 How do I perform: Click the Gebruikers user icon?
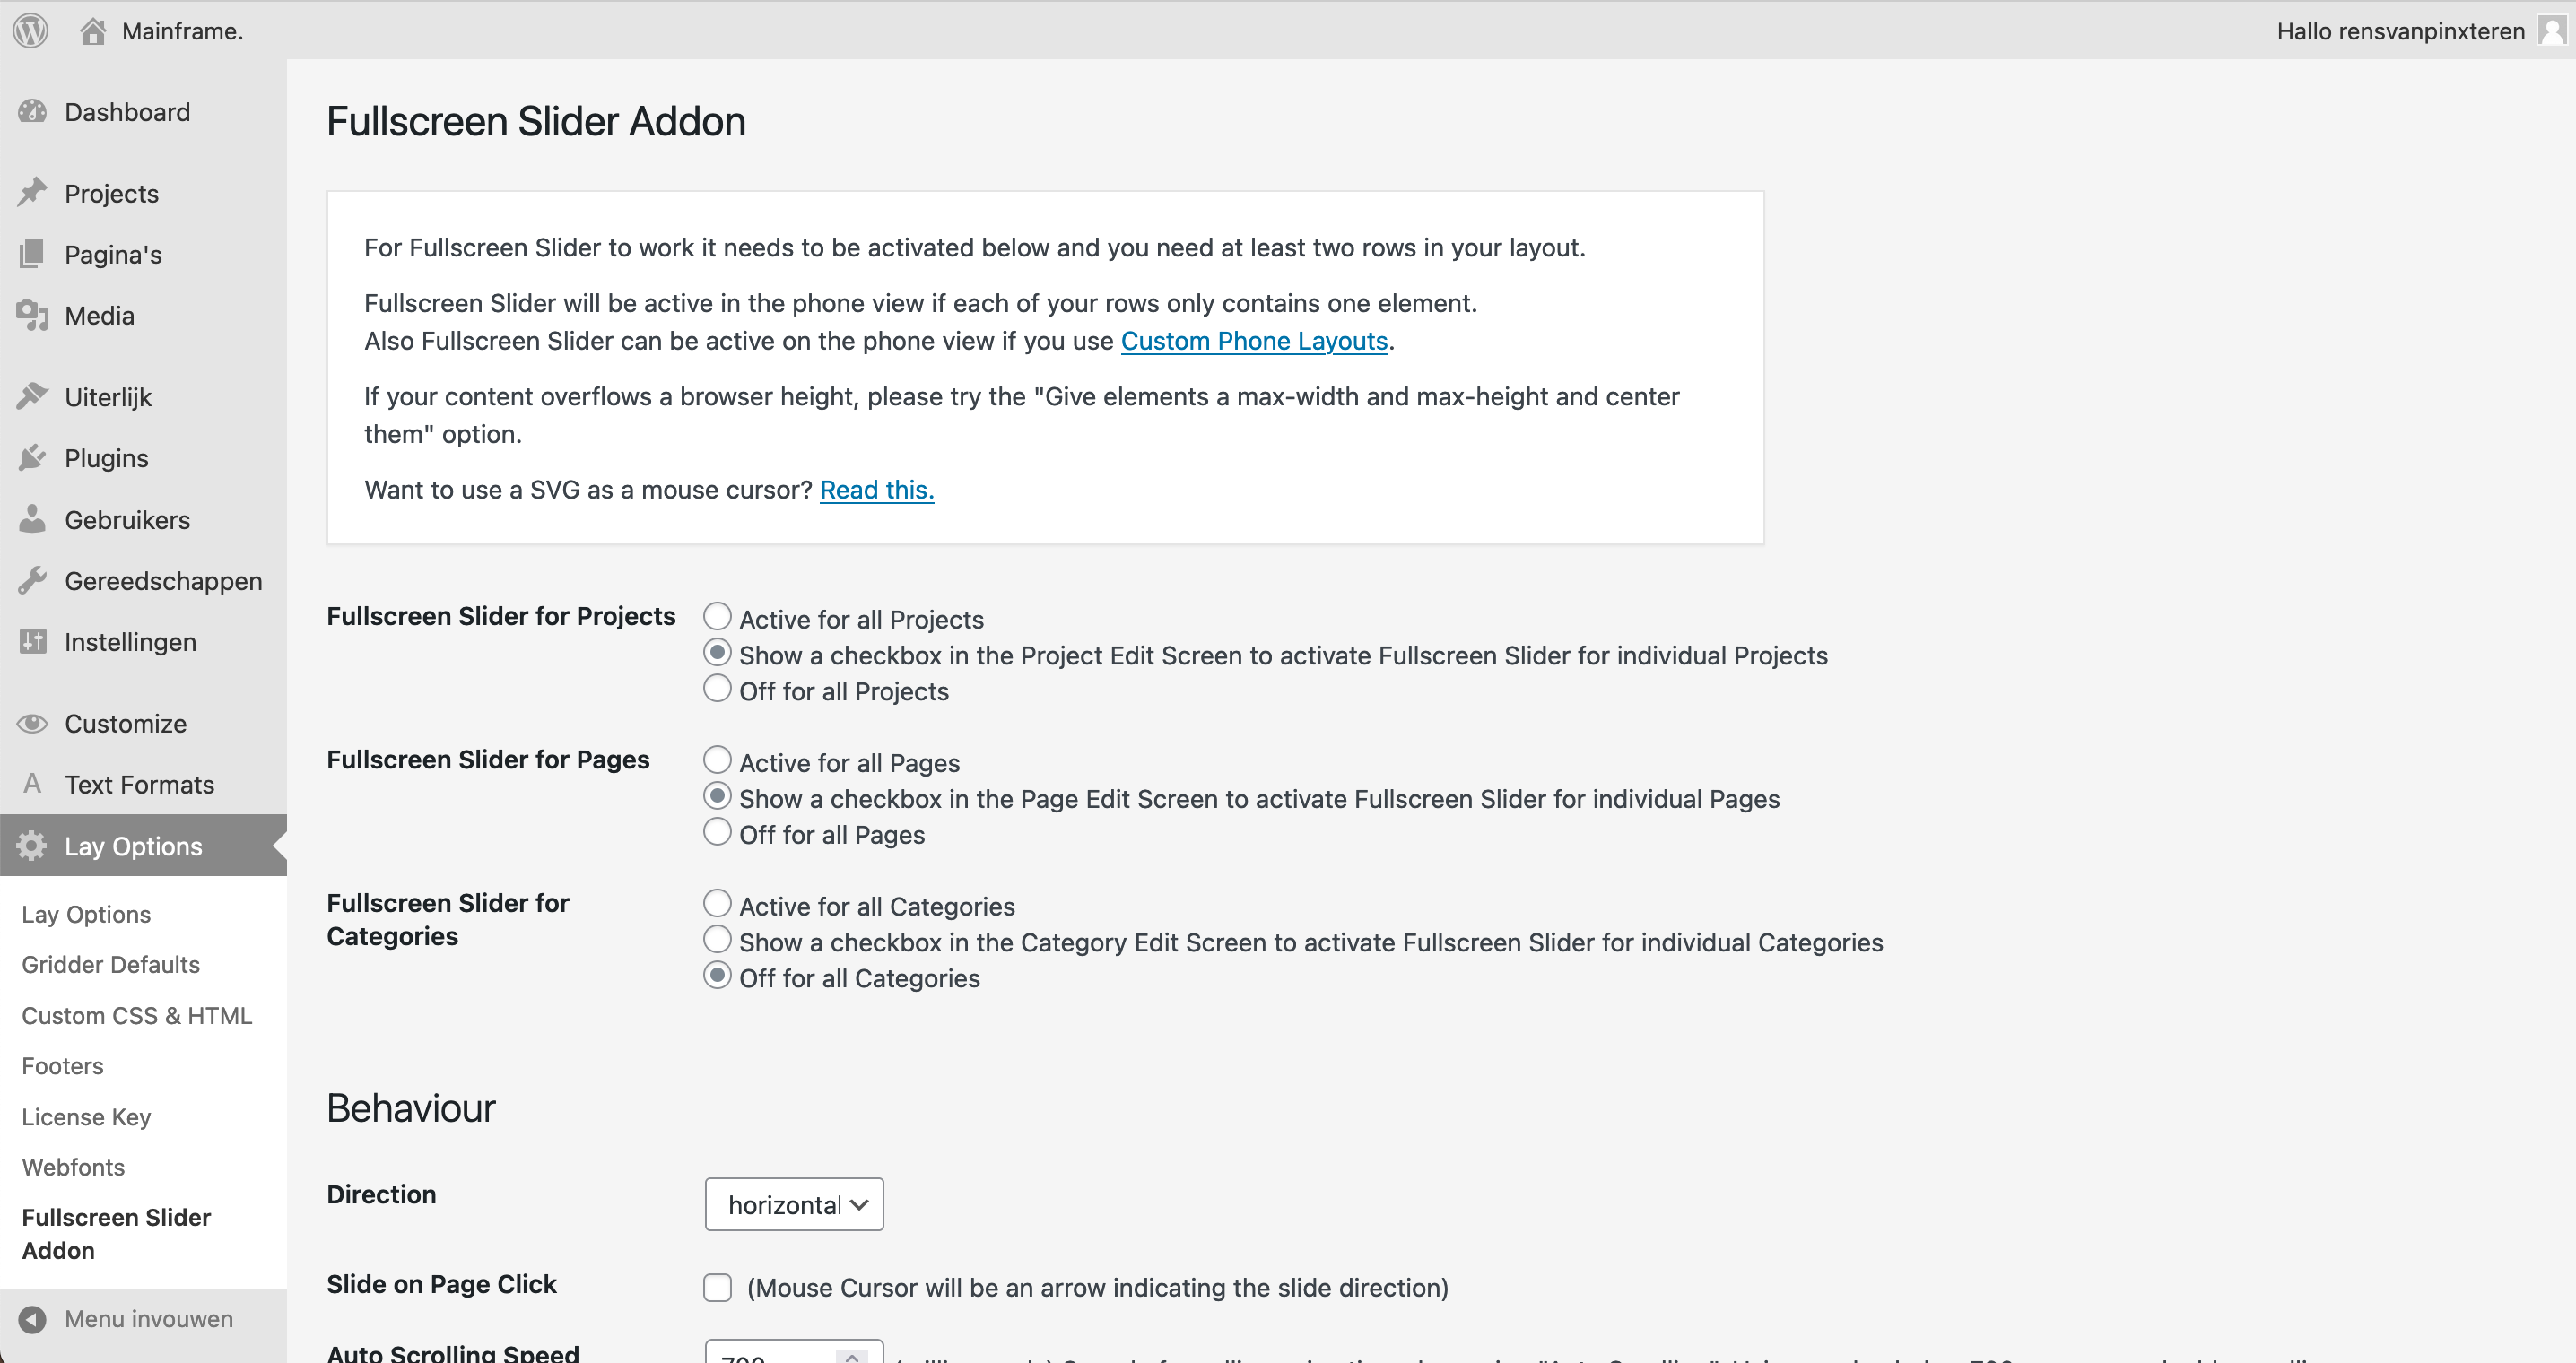pyautogui.click(x=32, y=519)
